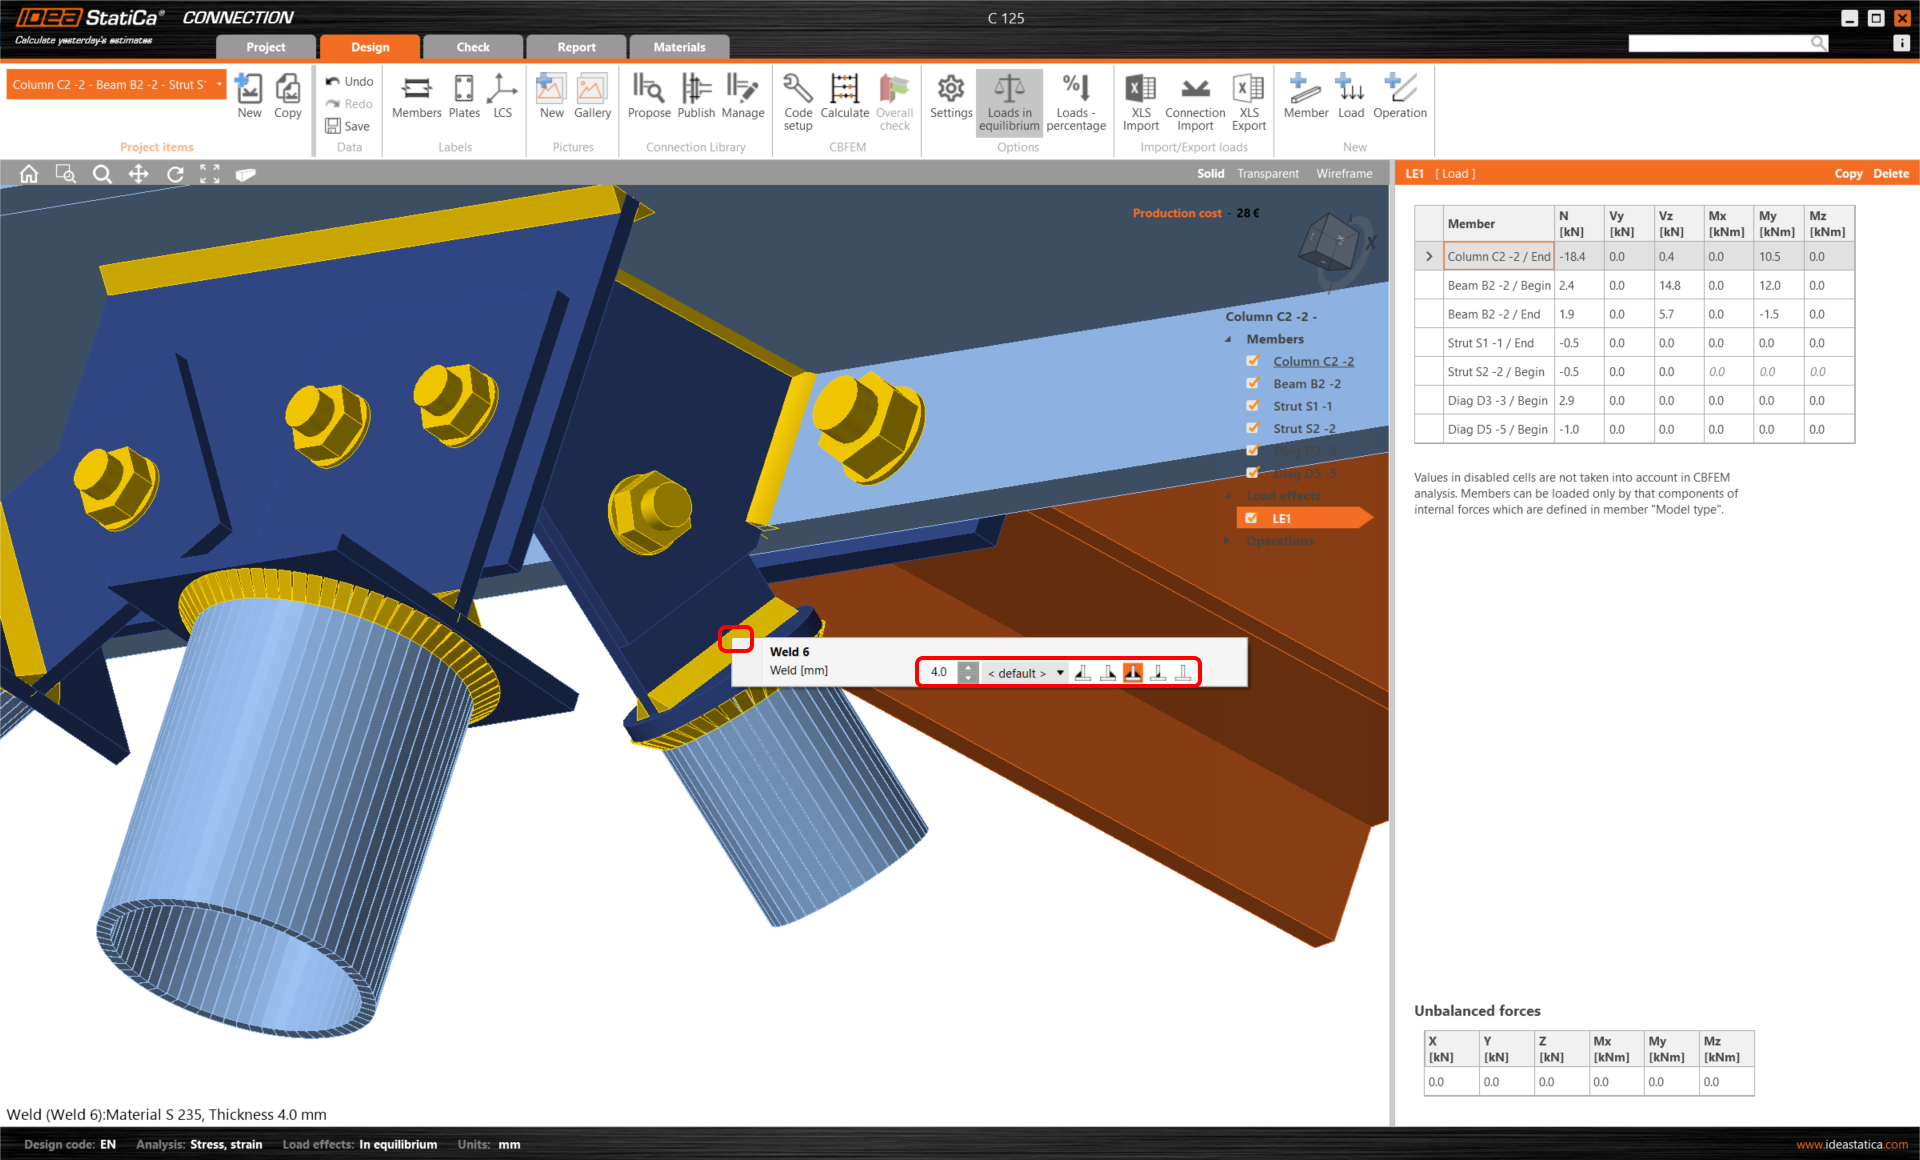Click Delete for load LE1
This screenshot has width=1920, height=1160.
[1890, 174]
